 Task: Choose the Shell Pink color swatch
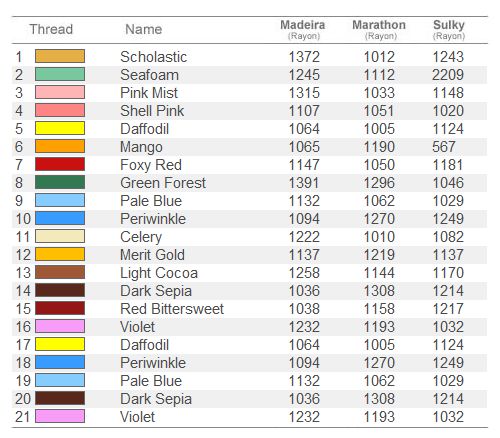(x=60, y=110)
